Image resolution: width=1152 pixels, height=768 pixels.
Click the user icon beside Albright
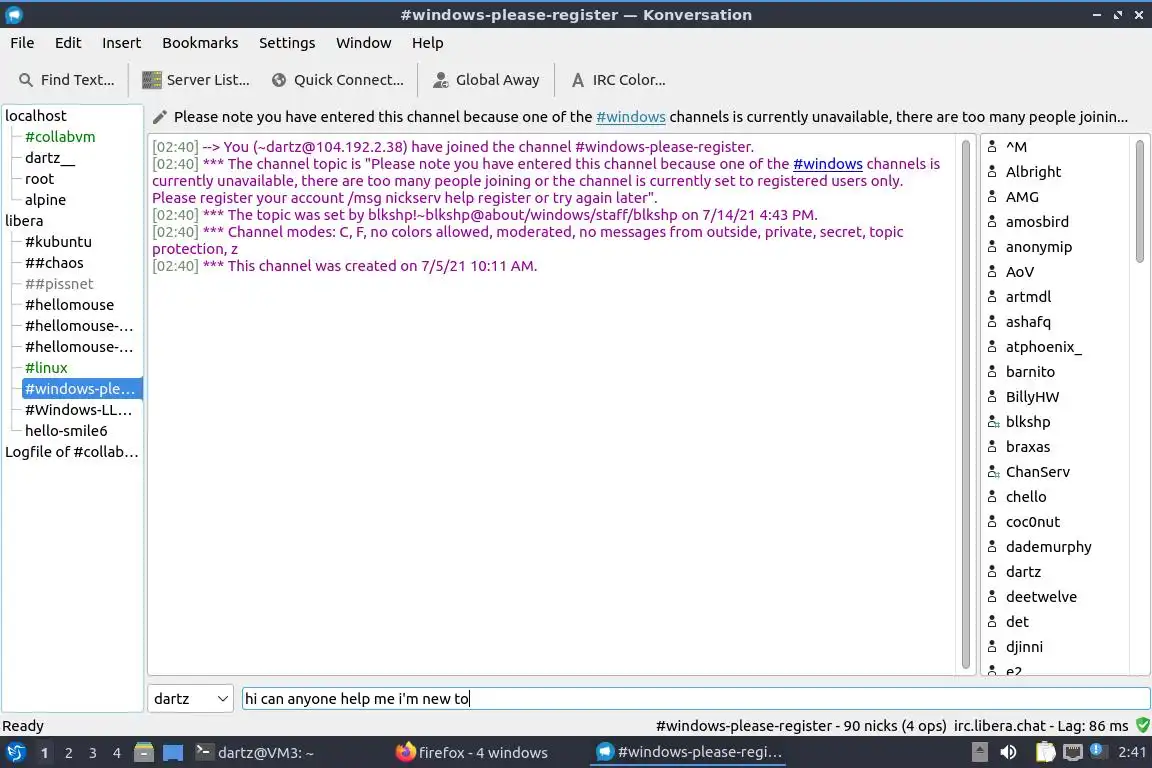click(x=993, y=172)
